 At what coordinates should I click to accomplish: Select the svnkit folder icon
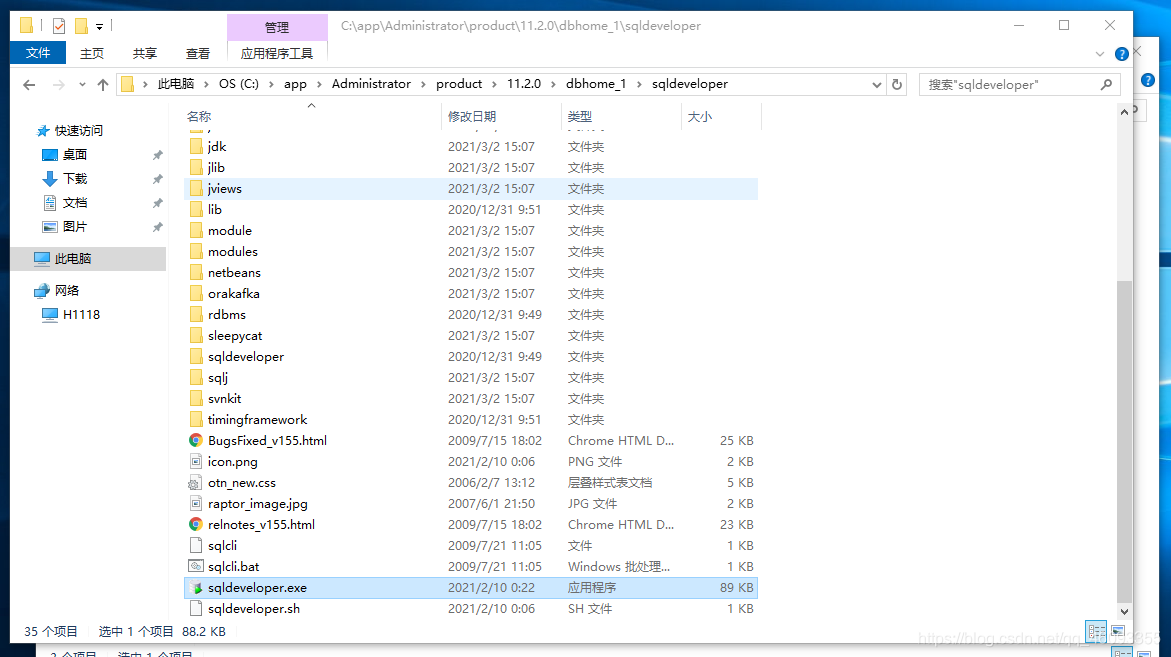(x=196, y=399)
